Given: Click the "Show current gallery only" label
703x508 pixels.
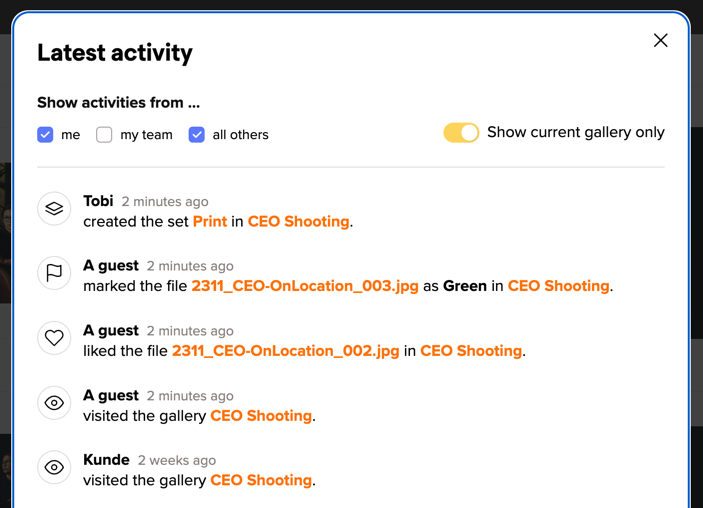Looking at the screenshot, I should pyautogui.click(x=575, y=133).
